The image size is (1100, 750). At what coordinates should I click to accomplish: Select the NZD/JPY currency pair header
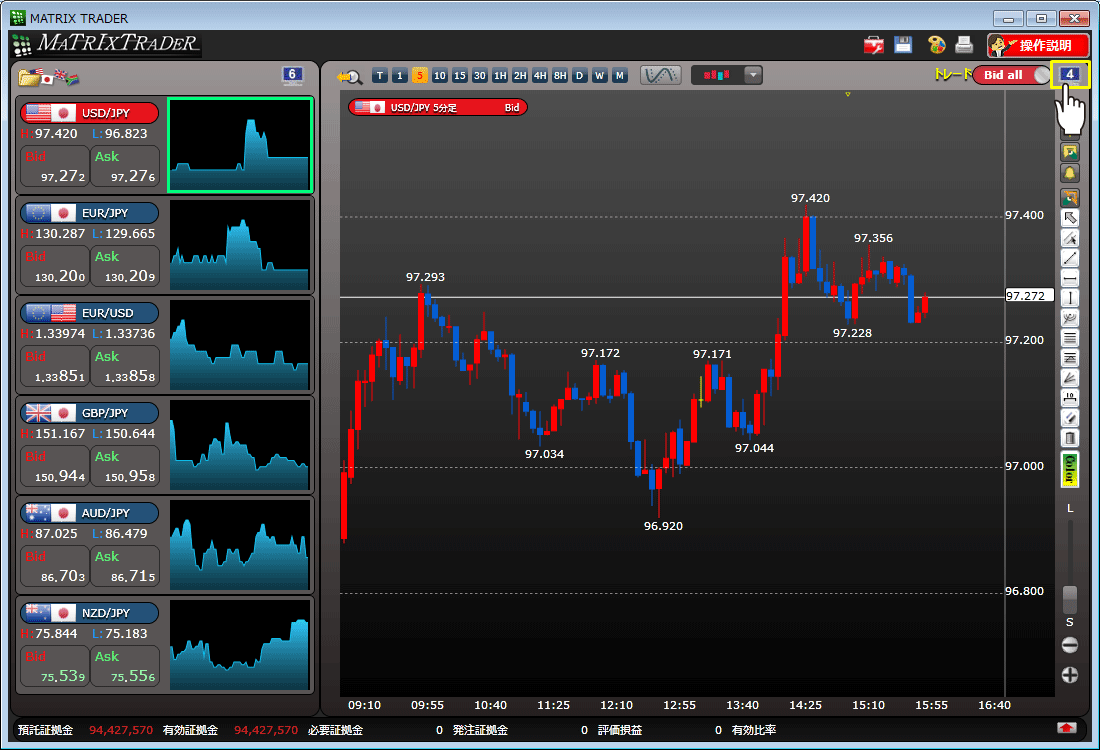90,613
